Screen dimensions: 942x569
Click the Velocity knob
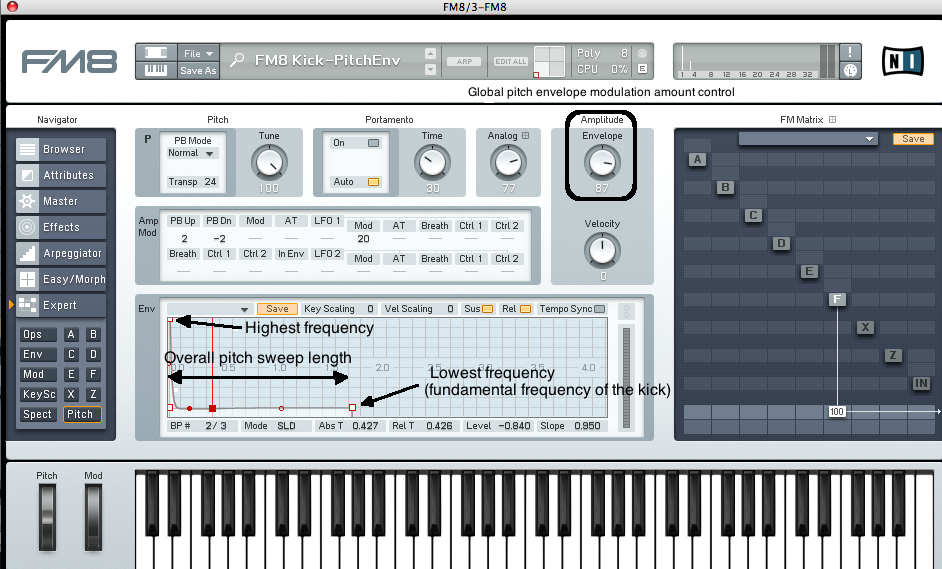pos(602,251)
